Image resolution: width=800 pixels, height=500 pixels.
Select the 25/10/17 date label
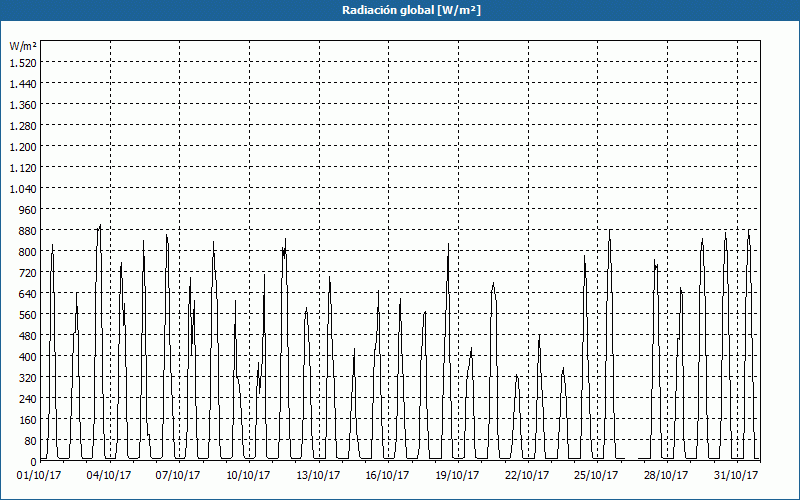click(596, 476)
